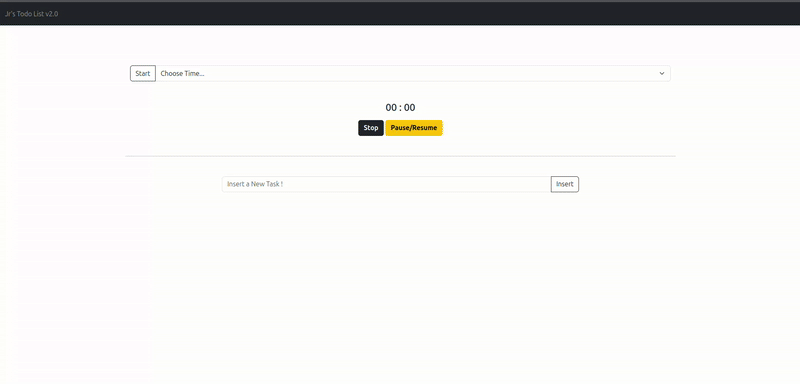Click the Start timer button
Image resolution: width=800 pixels, height=384 pixels.
[143, 73]
